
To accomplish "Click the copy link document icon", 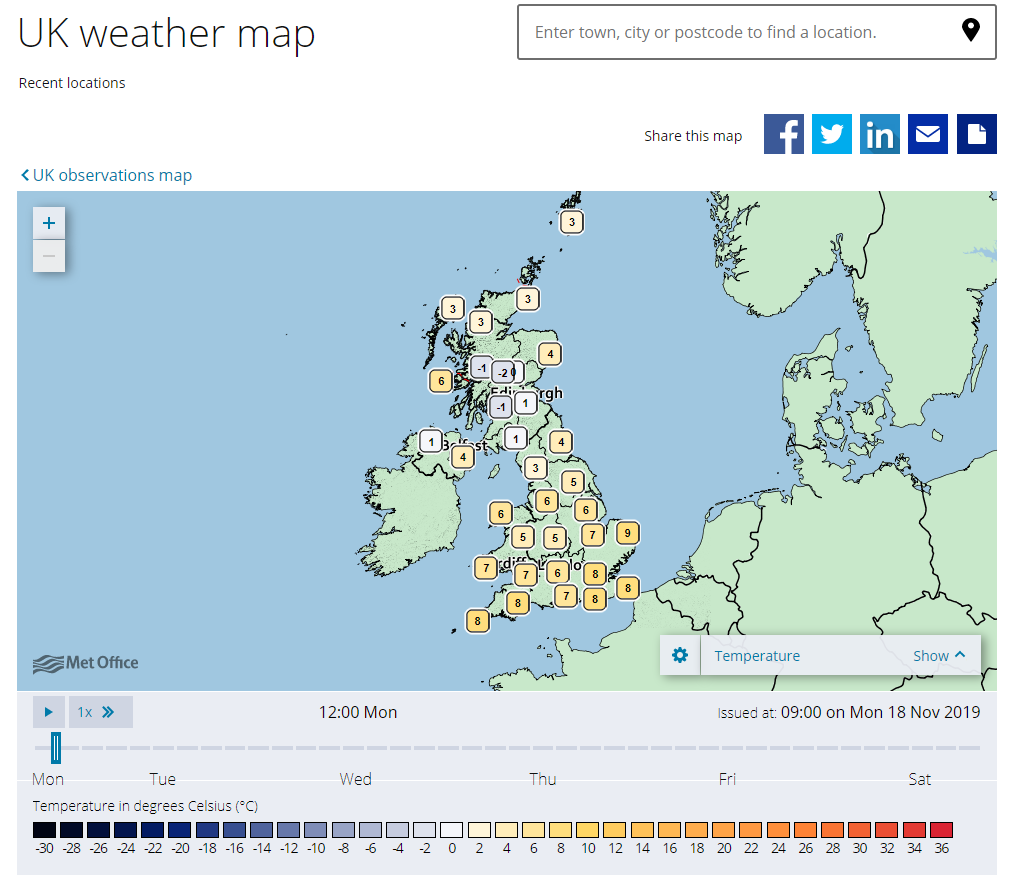I will point(976,134).
